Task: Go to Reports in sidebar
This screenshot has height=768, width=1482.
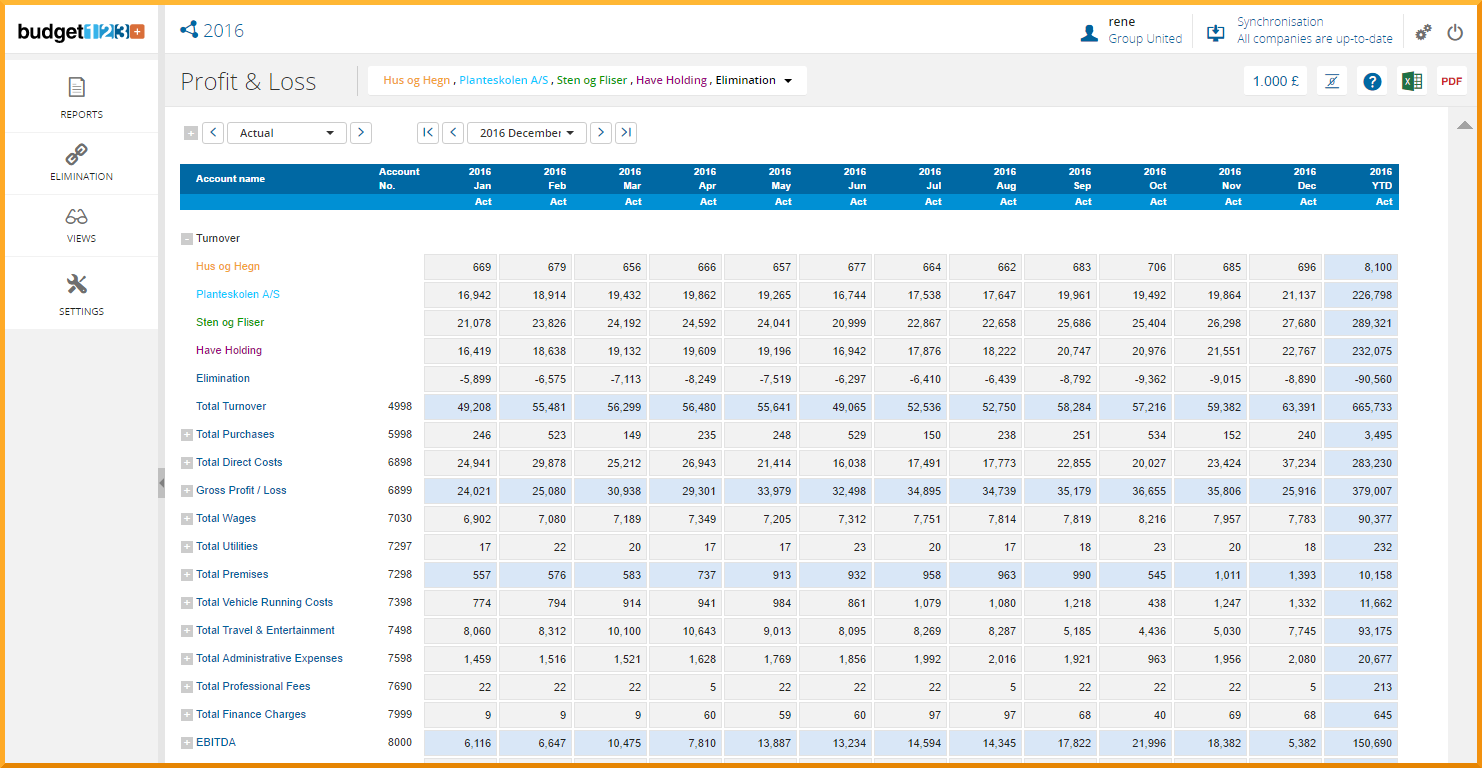Action: [x=81, y=98]
